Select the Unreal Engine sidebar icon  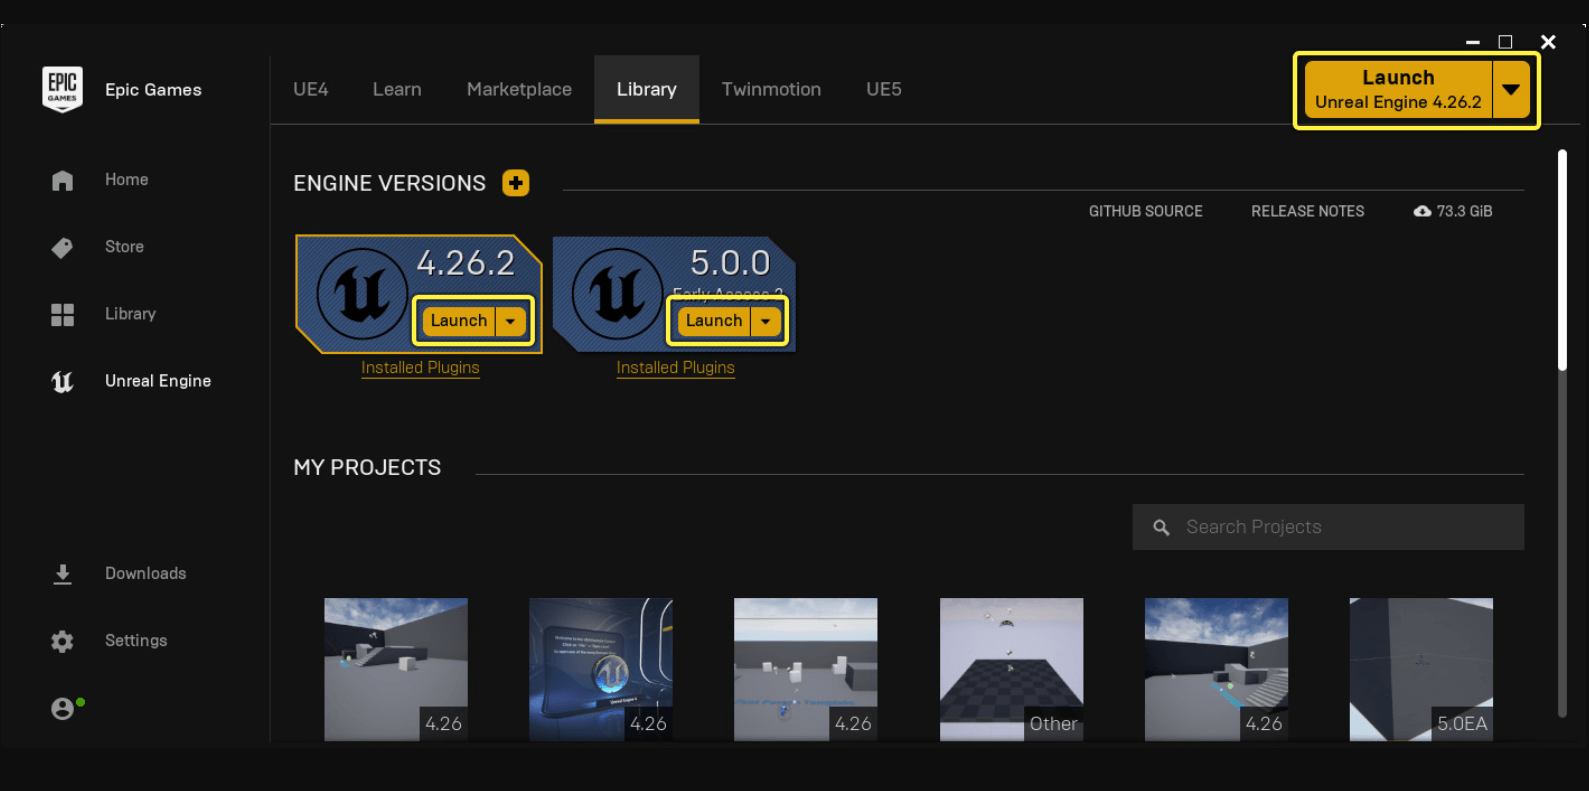[62, 381]
